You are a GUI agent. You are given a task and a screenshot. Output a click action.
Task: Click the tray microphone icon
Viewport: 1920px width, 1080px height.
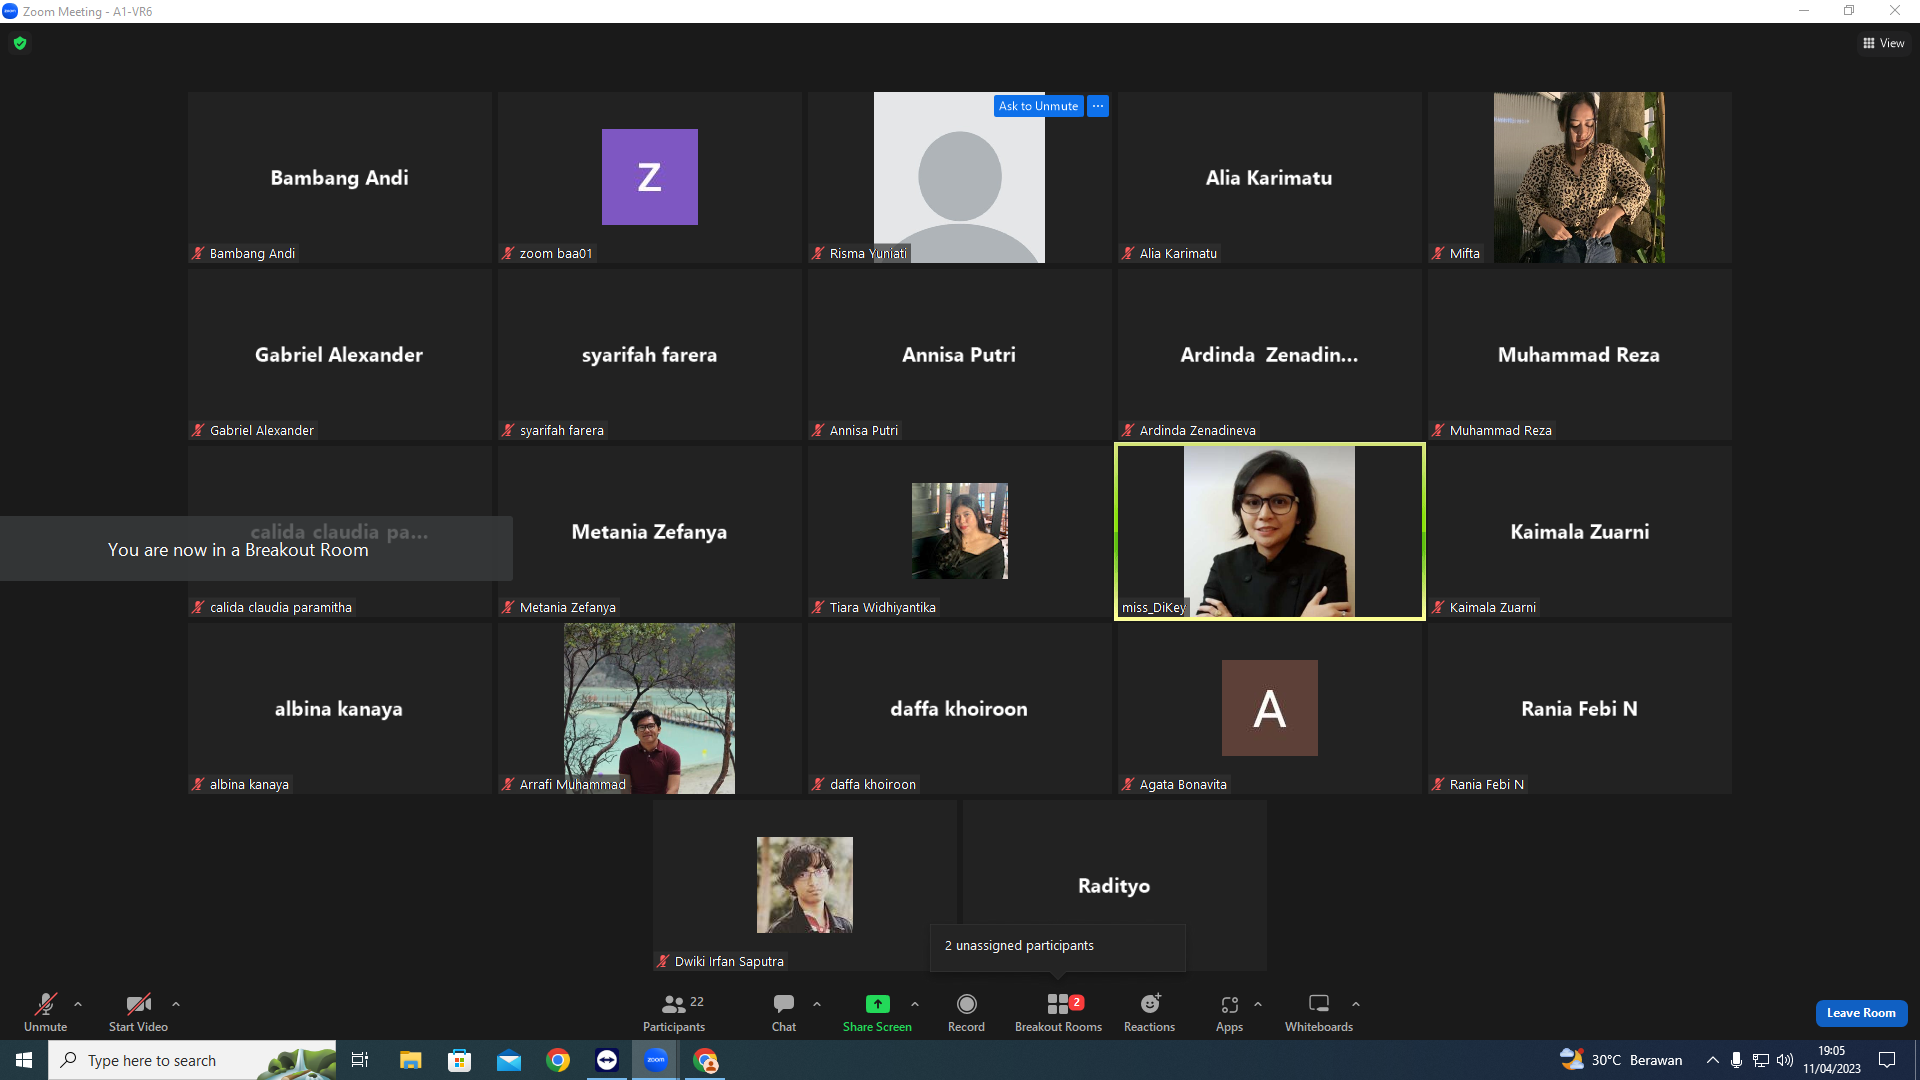coord(1737,1060)
